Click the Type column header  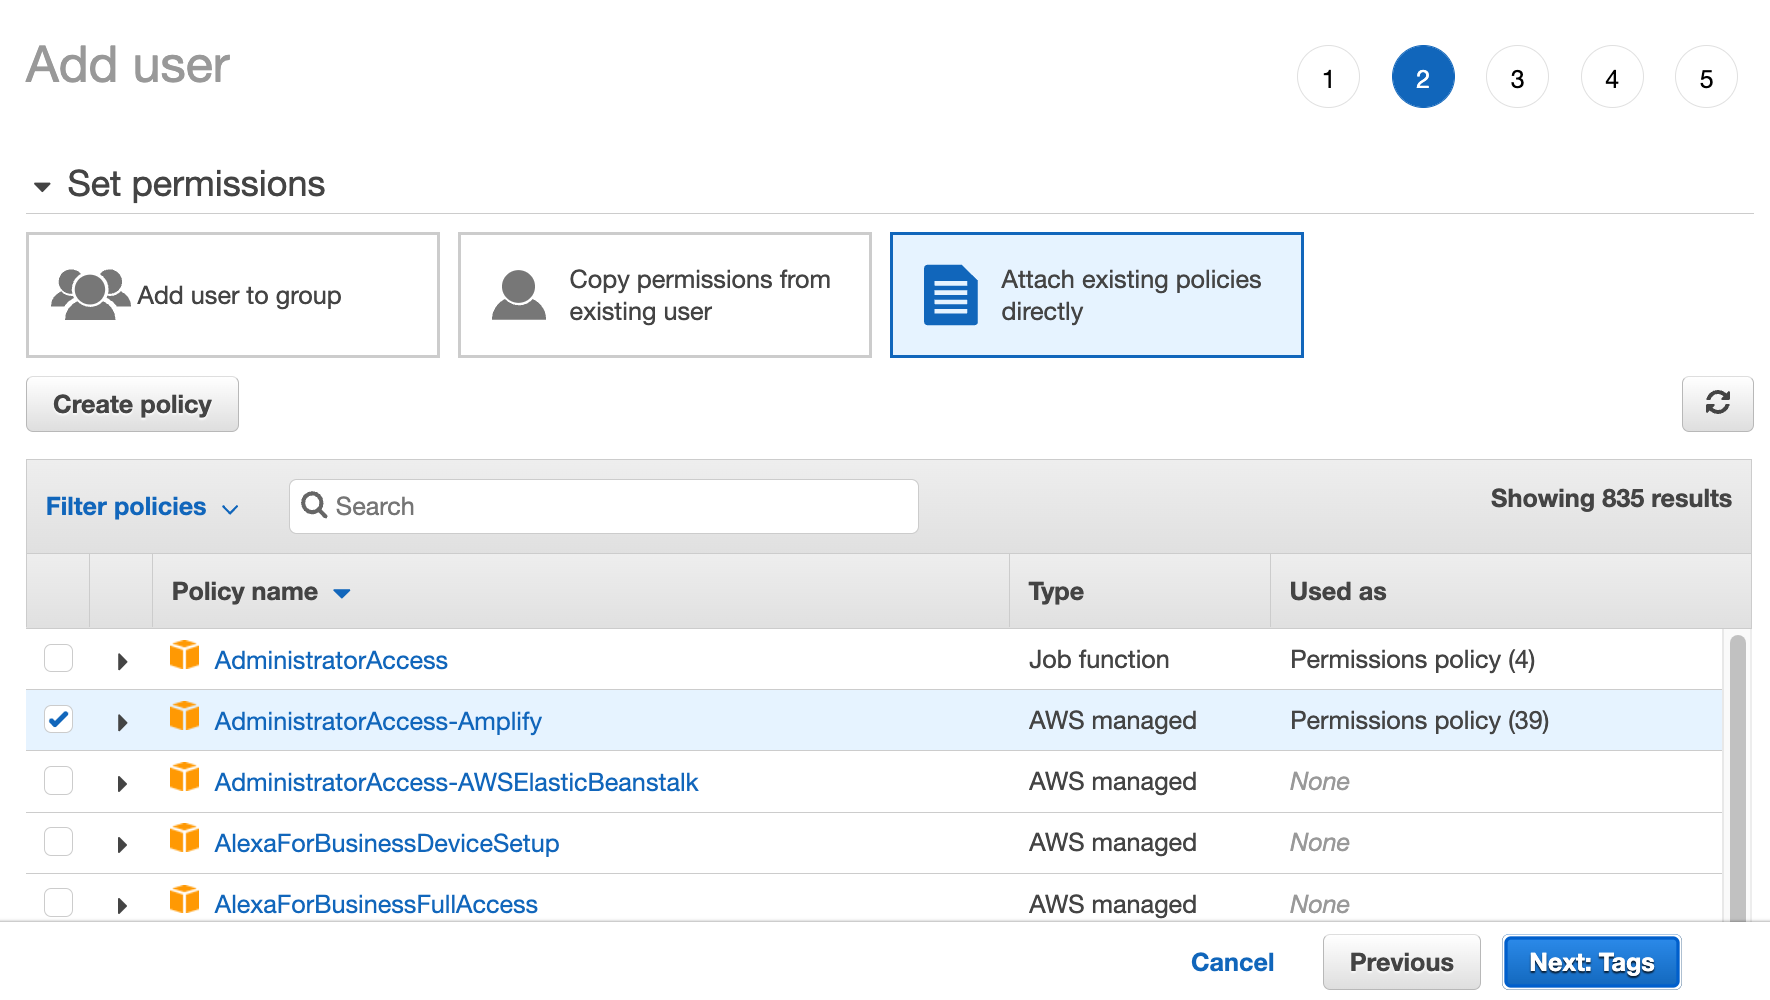point(1140,591)
